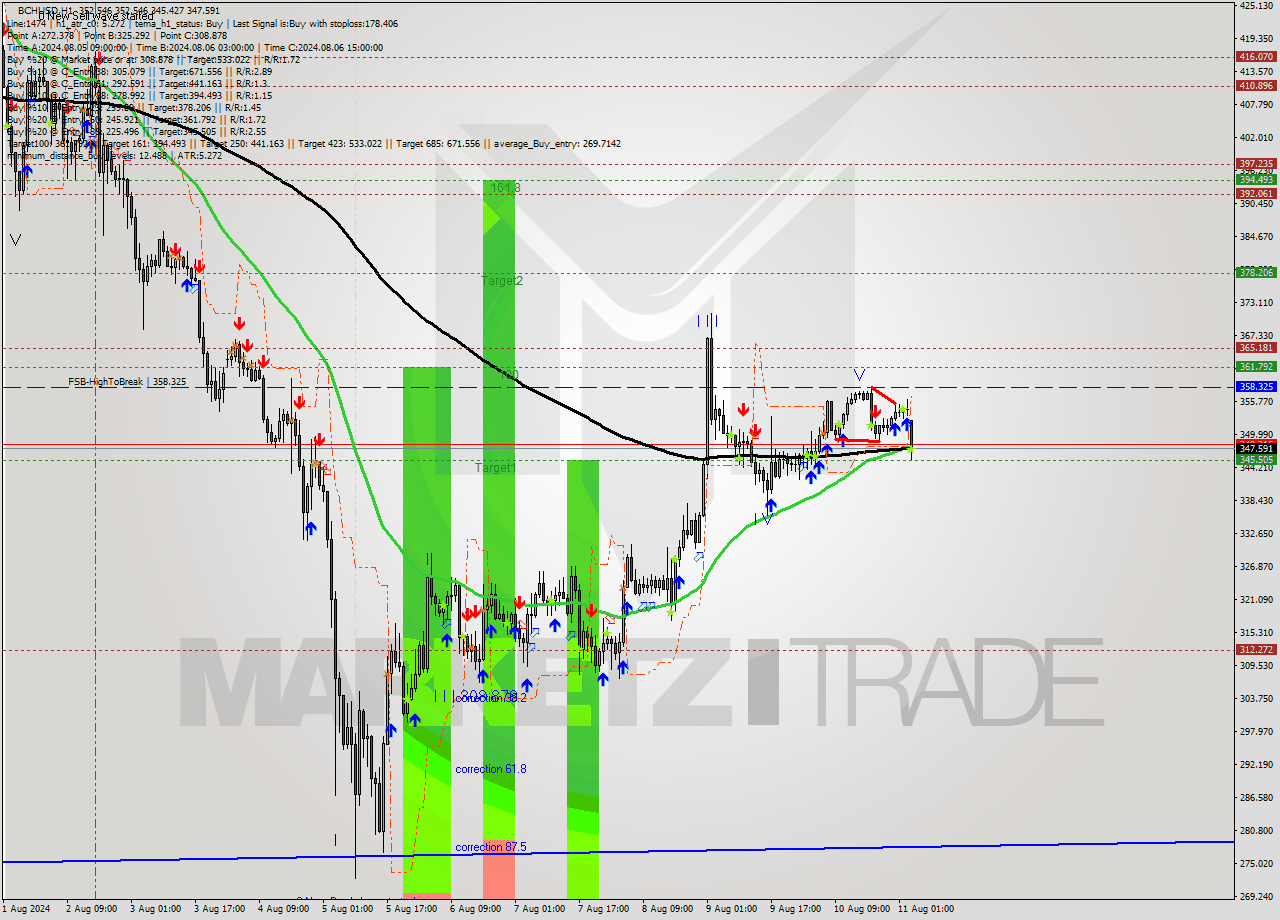Click the 292.190 axis value
Viewport: 1280px width, 920px height.
coord(1255,764)
